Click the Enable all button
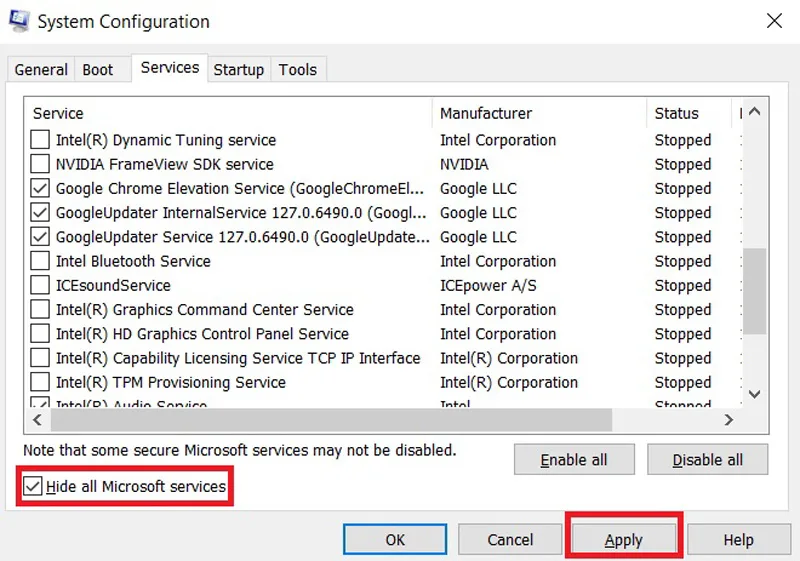This screenshot has height=561, width=800. click(x=574, y=460)
